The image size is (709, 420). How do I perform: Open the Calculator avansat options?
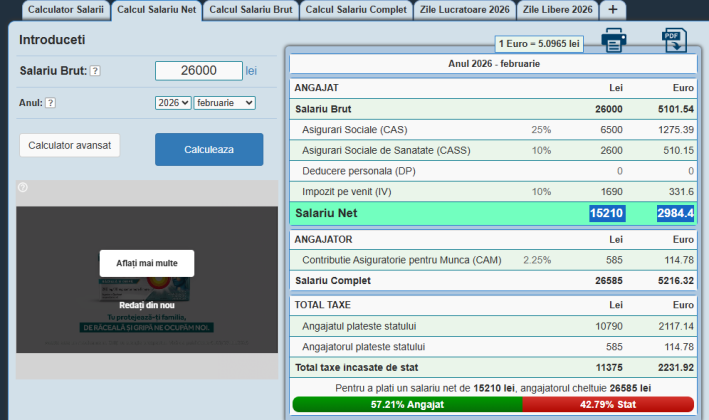[x=69, y=145]
